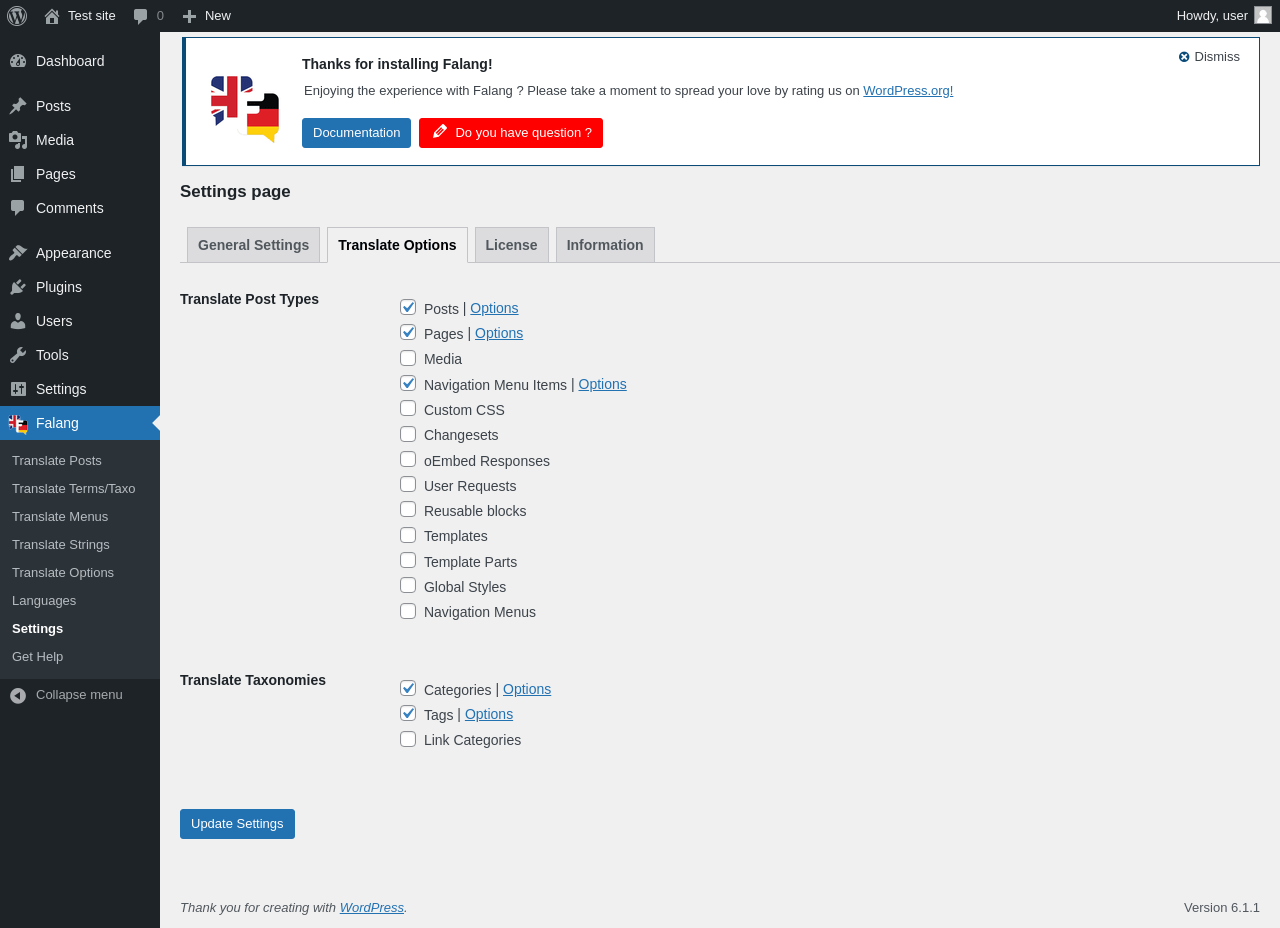Uncheck the Pages post type checkbox
The image size is (1280, 928).
point(408,332)
